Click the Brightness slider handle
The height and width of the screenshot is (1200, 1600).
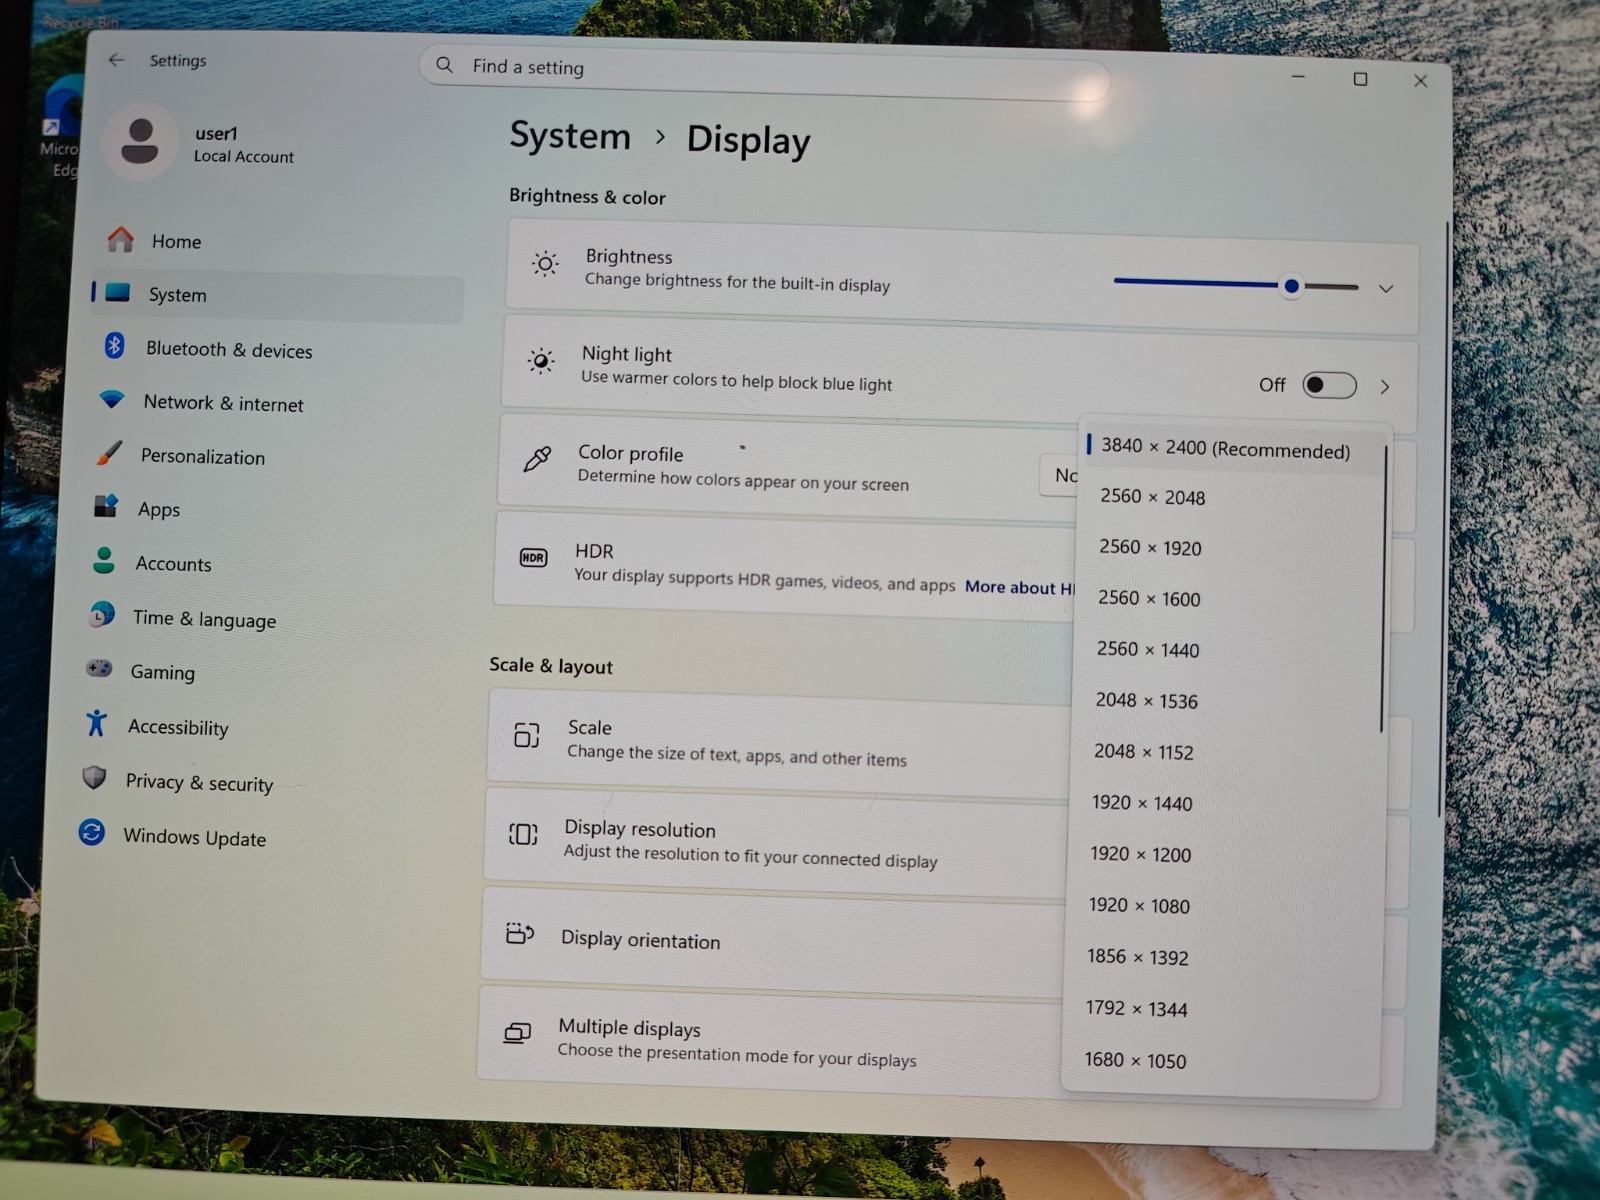click(1292, 286)
